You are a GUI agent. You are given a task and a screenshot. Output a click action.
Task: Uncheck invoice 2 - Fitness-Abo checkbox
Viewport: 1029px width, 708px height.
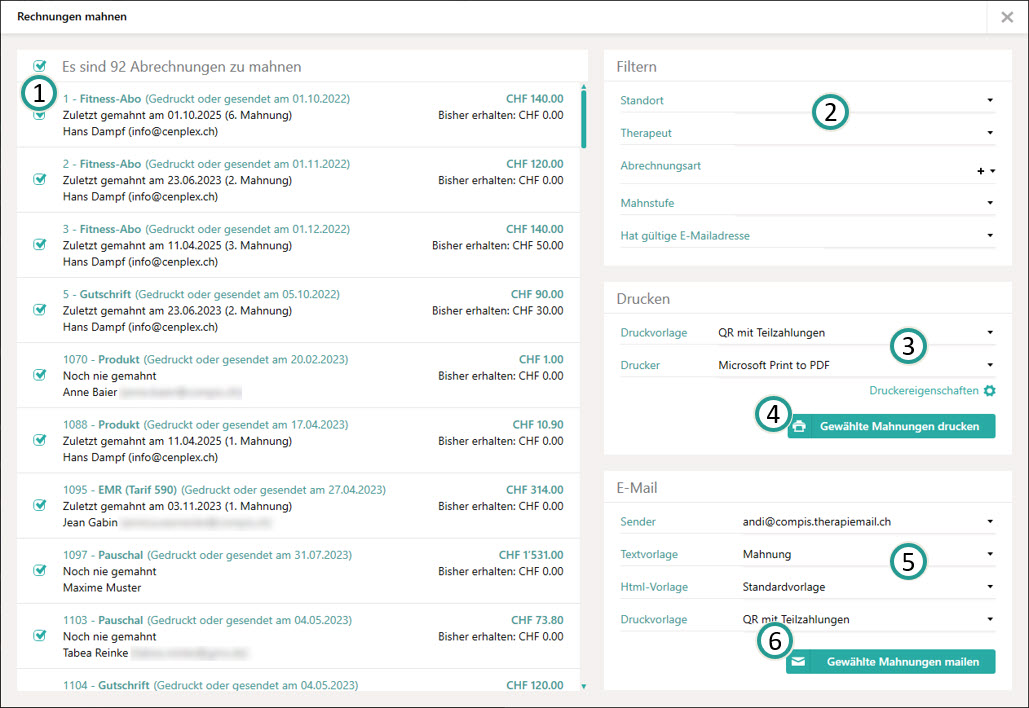click(x=40, y=179)
